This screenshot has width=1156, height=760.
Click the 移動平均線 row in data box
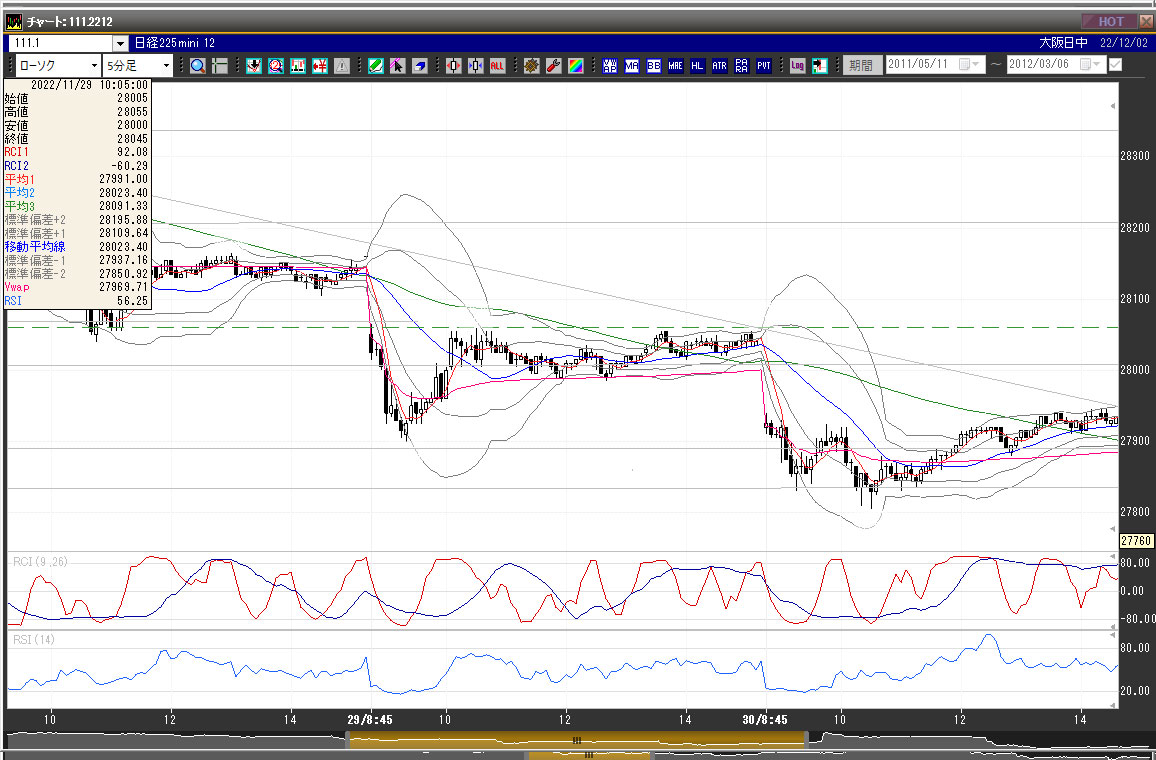point(77,247)
